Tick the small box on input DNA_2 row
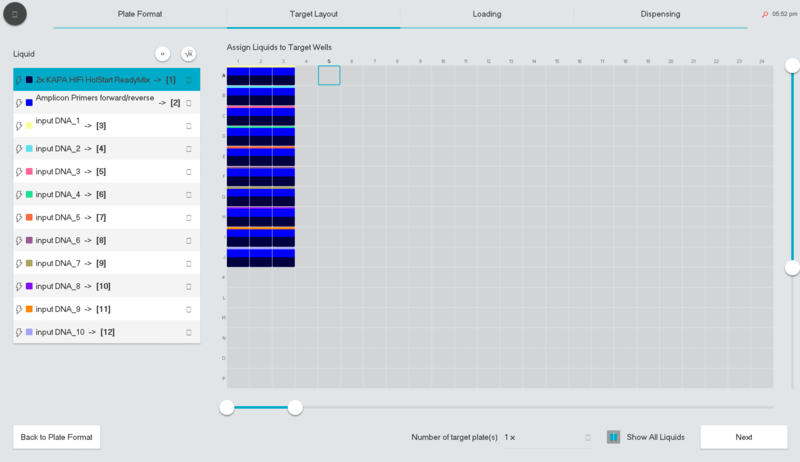The image size is (800, 462). pos(189,149)
